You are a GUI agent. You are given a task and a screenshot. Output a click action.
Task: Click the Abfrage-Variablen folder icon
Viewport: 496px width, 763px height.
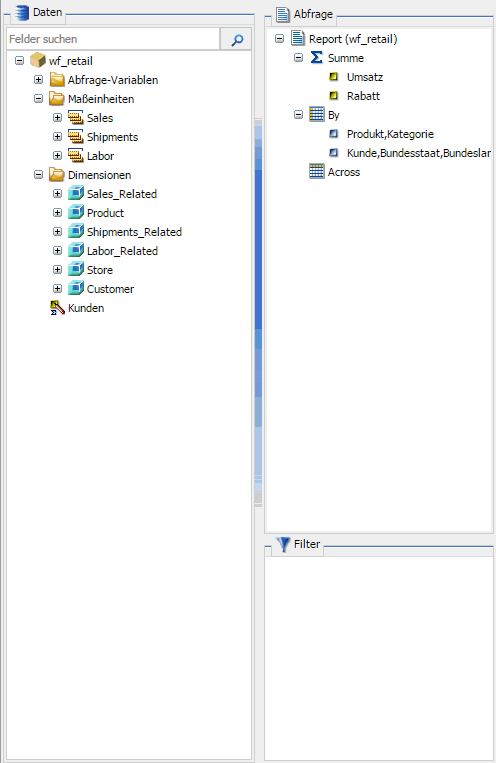tap(57, 79)
